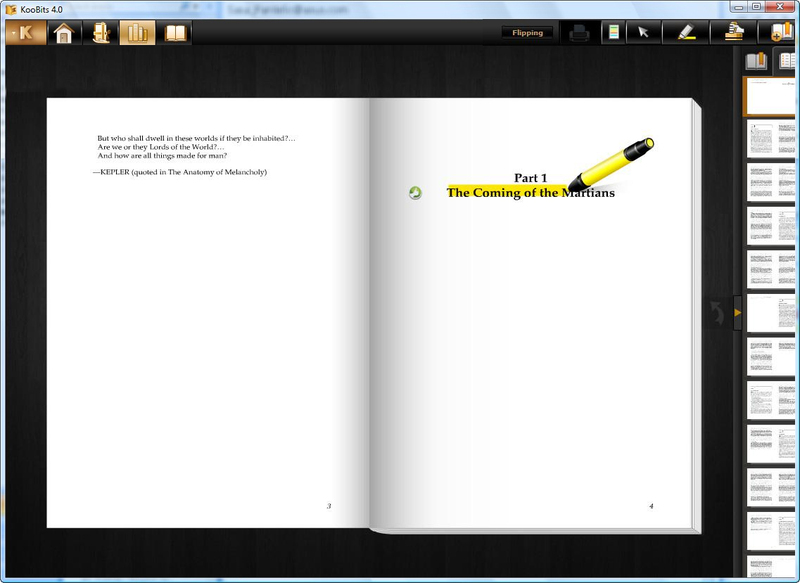Go to the Home screen icon
800x583 pixels.
click(x=64, y=33)
